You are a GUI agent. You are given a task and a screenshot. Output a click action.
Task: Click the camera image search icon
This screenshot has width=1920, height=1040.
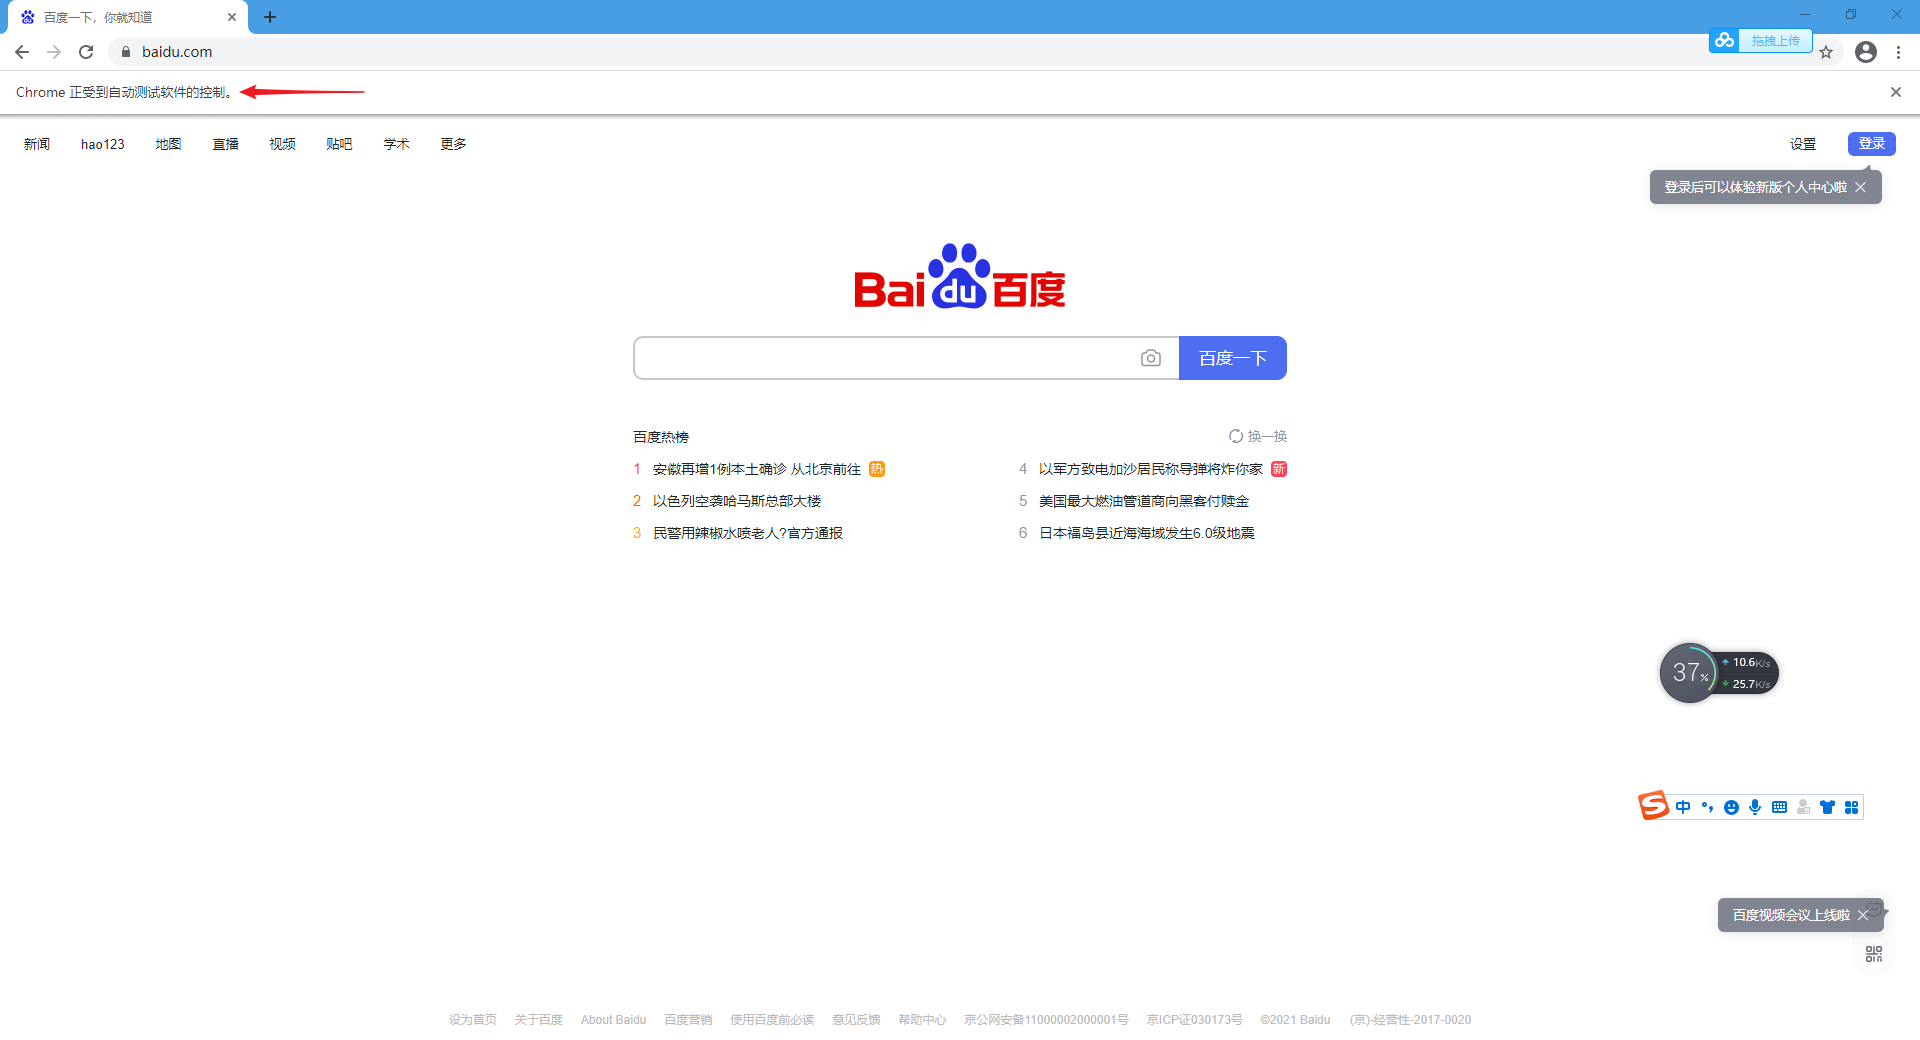click(1151, 358)
